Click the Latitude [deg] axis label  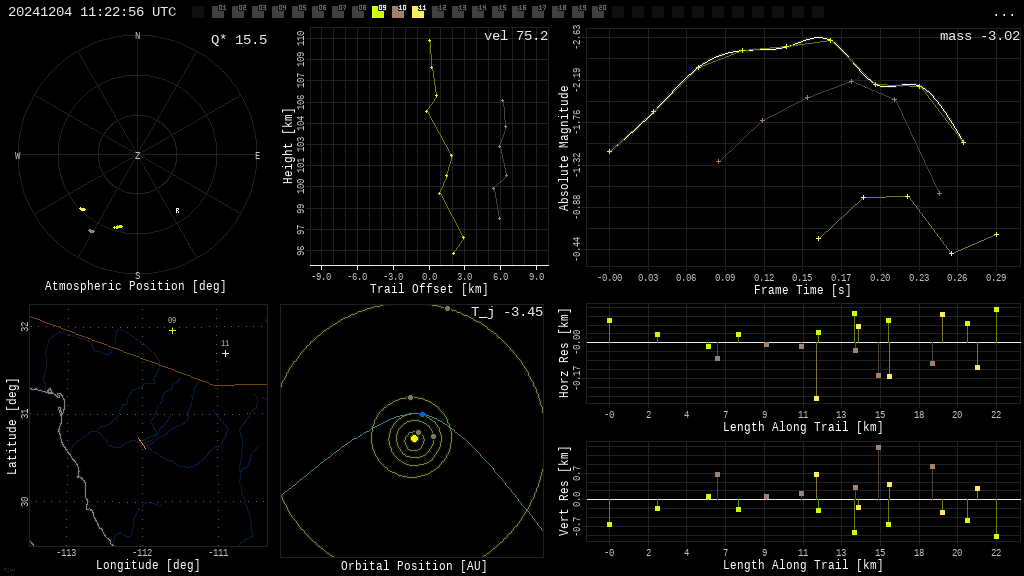click(12, 426)
